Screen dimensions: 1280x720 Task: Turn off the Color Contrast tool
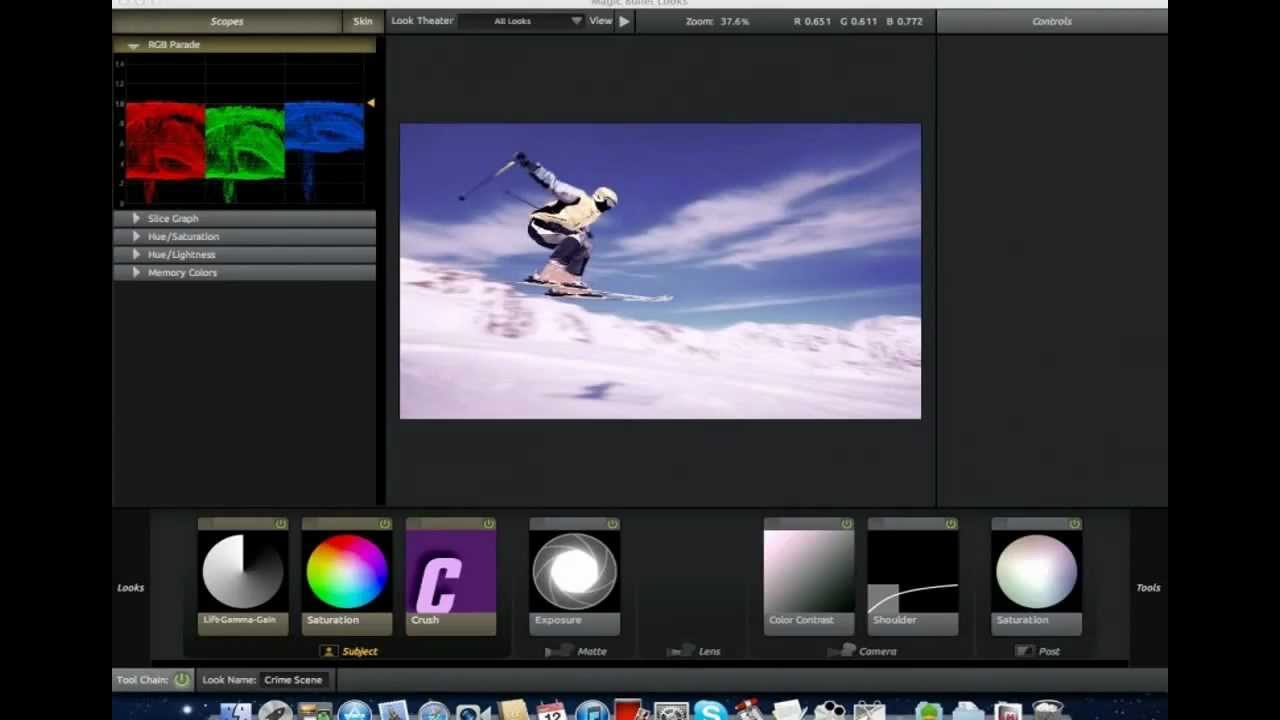(847, 524)
